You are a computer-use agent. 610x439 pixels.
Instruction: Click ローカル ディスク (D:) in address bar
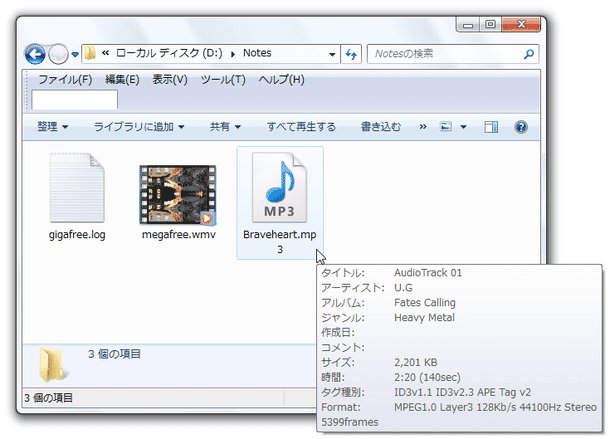pyautogui.click(x=169, y=53)
